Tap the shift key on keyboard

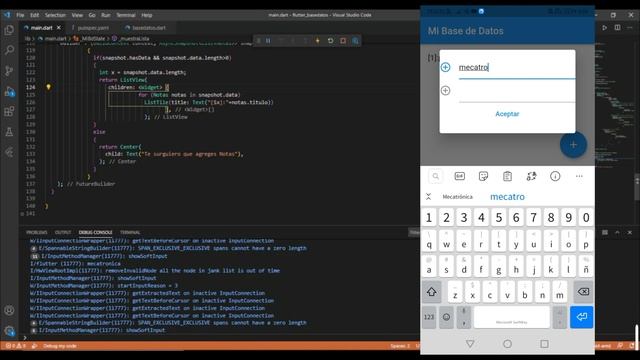[x=431, y=291]
